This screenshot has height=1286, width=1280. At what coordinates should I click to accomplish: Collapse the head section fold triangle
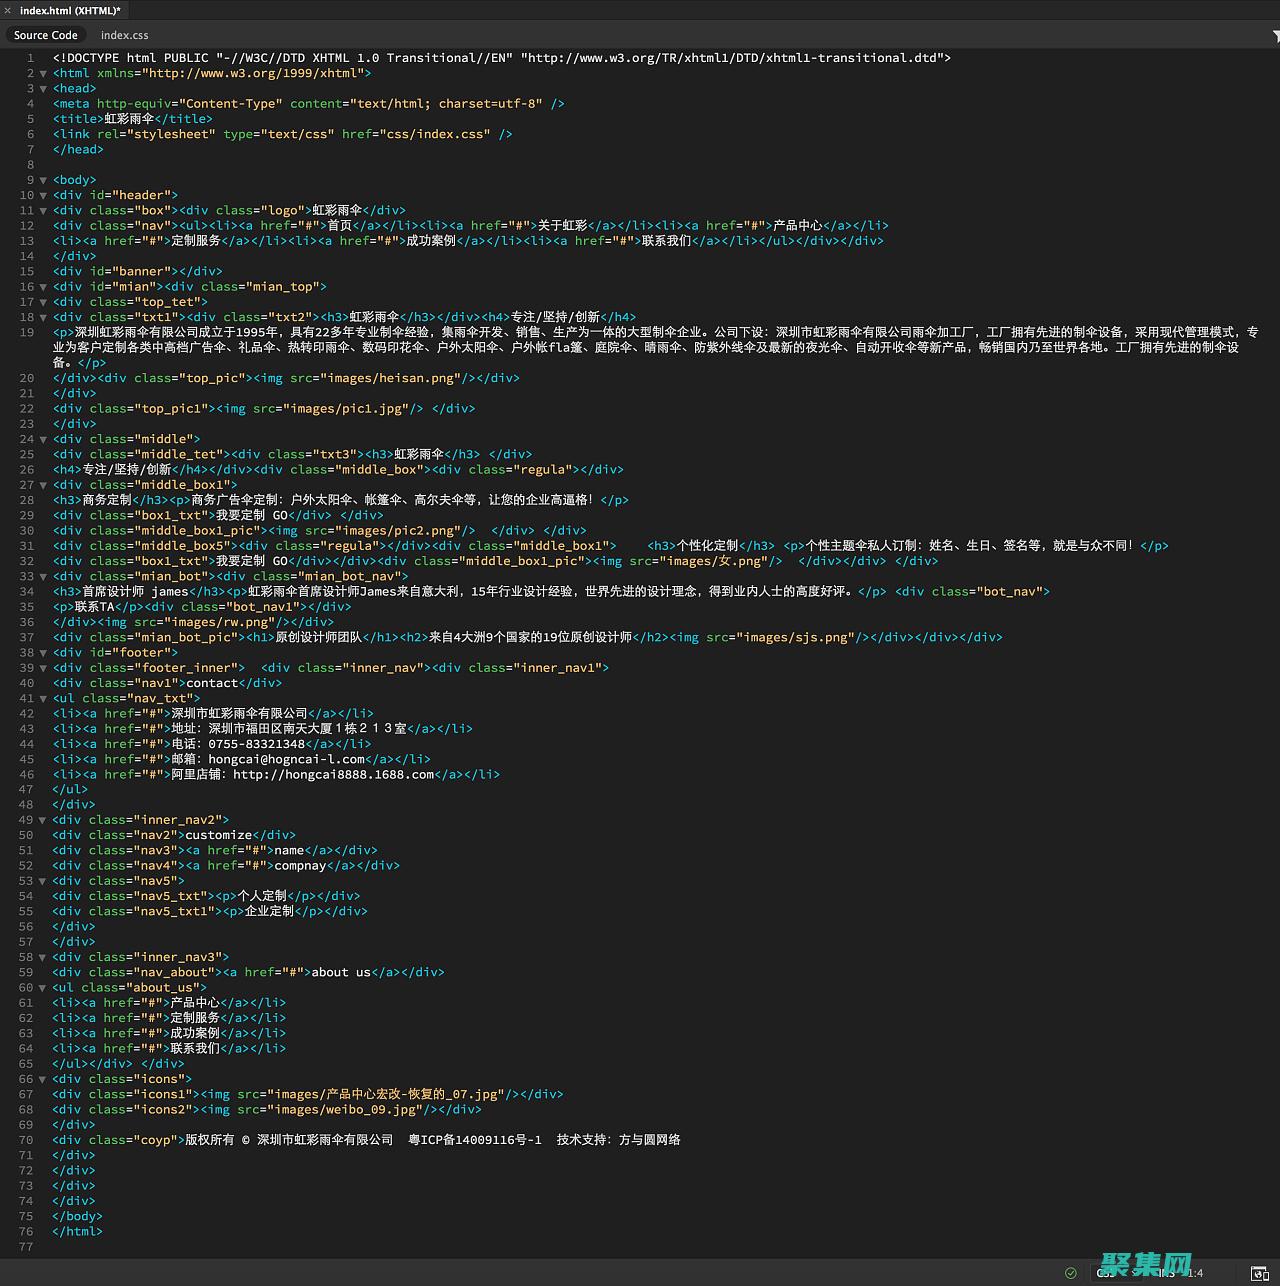[x=42, y=88]
